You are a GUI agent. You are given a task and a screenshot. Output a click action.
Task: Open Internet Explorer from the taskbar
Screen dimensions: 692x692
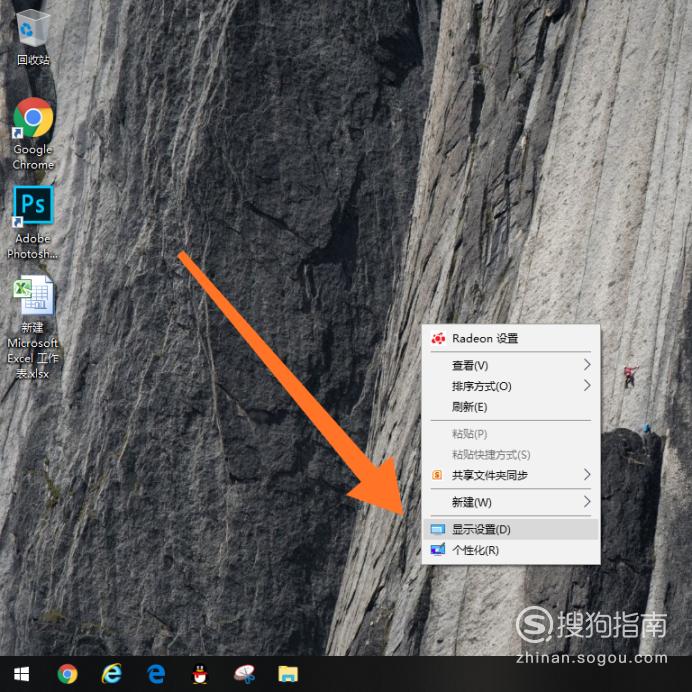111,674
